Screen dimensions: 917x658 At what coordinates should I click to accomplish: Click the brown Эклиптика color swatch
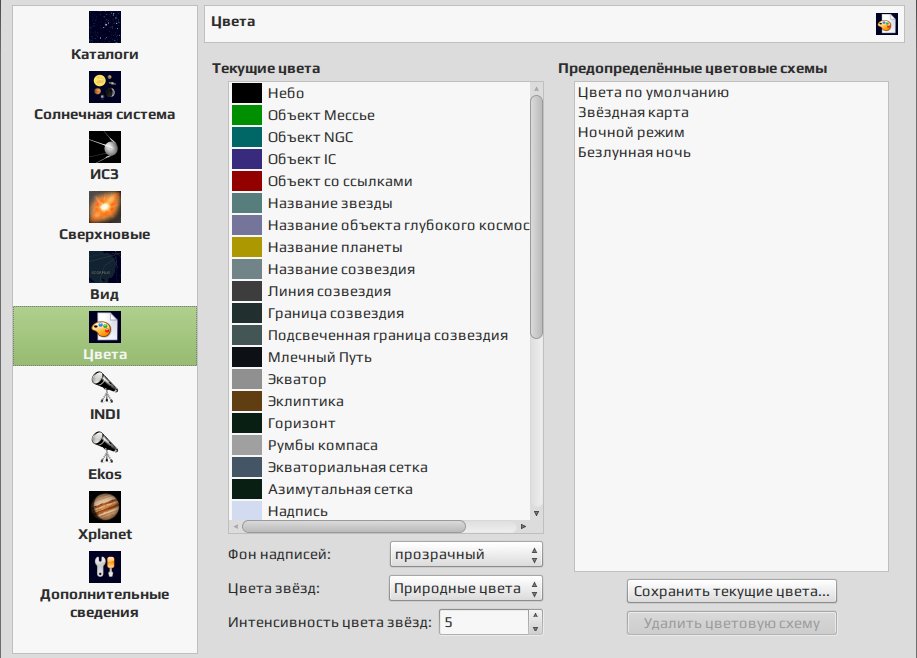click(247, 401)
